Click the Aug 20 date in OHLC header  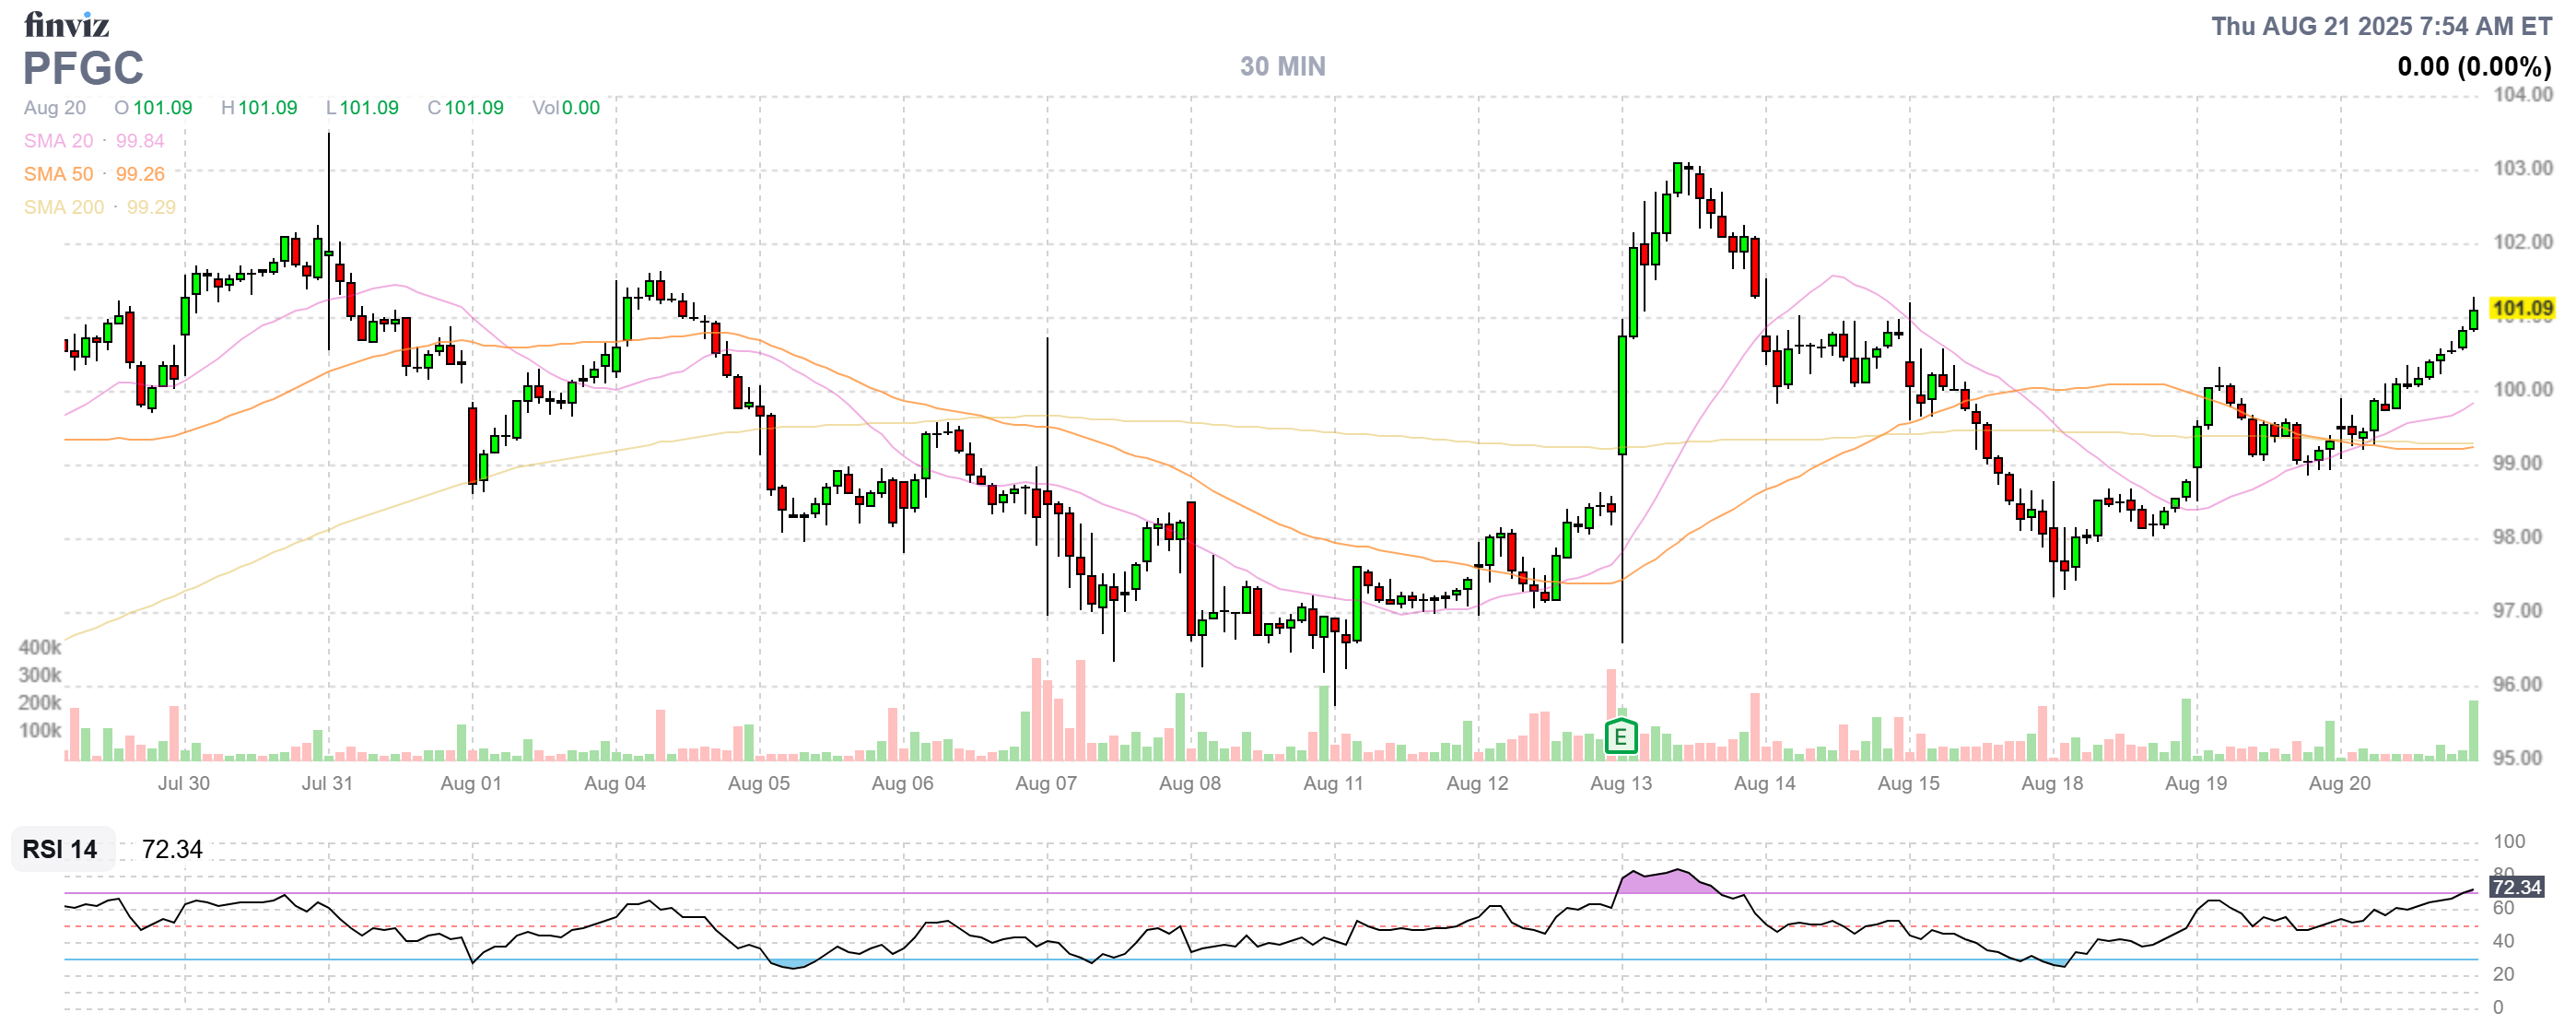coord(54,107)
